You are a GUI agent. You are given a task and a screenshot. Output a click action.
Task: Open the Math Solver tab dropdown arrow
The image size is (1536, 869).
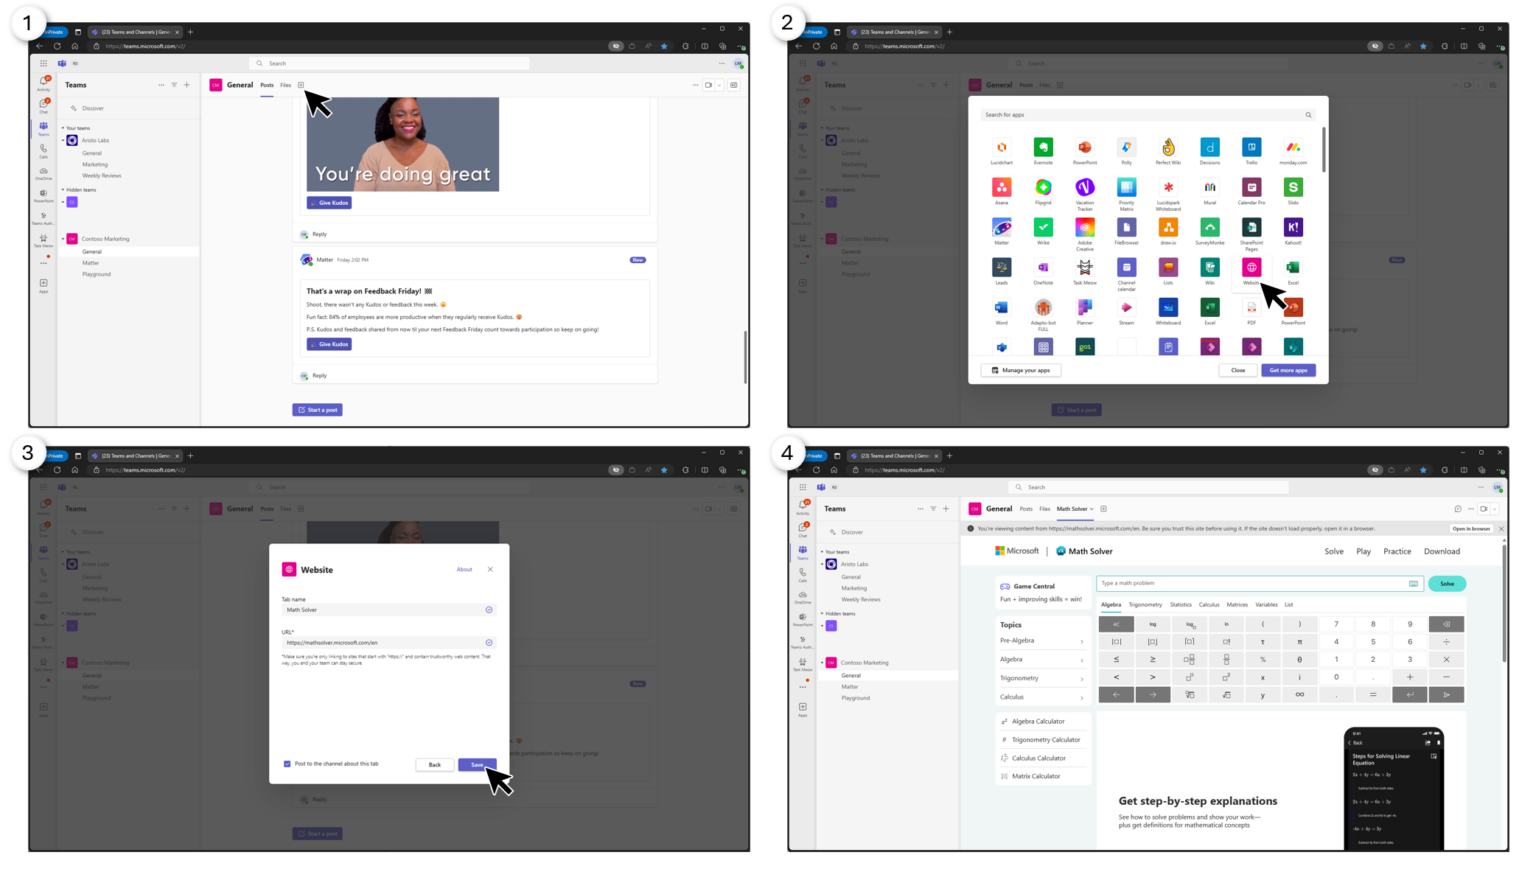click(1092, 509)
